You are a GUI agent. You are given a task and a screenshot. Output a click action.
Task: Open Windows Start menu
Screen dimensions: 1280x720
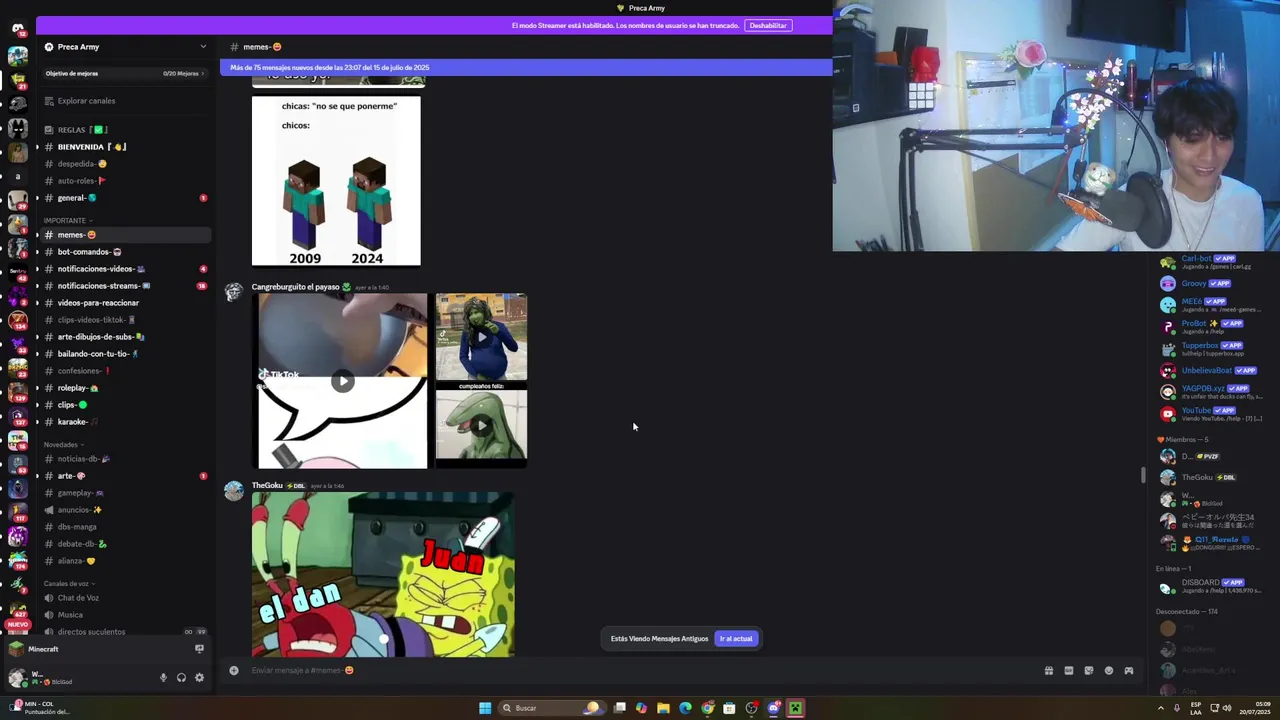pos(485,708)
